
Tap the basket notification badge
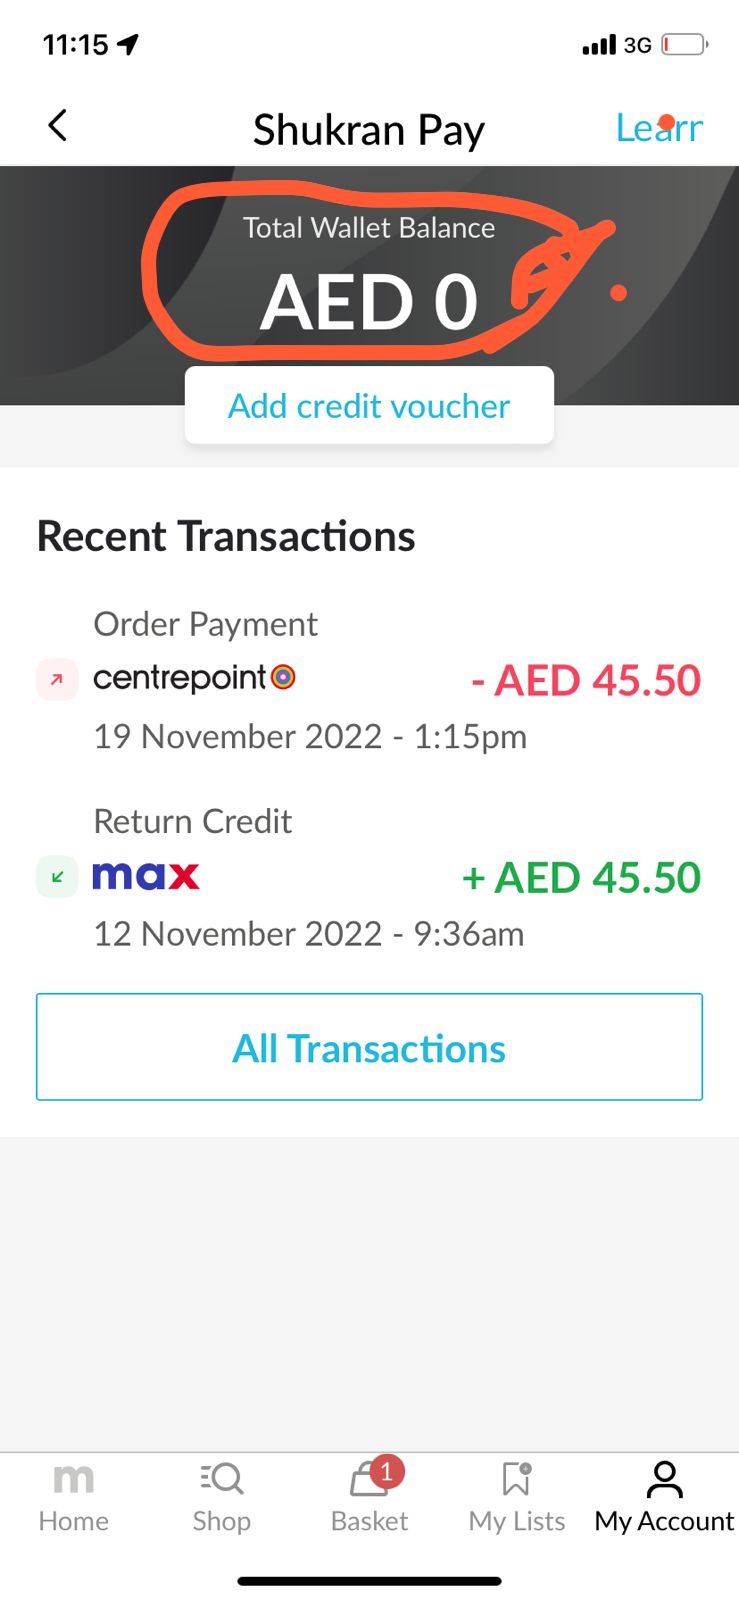[386, 1471]
